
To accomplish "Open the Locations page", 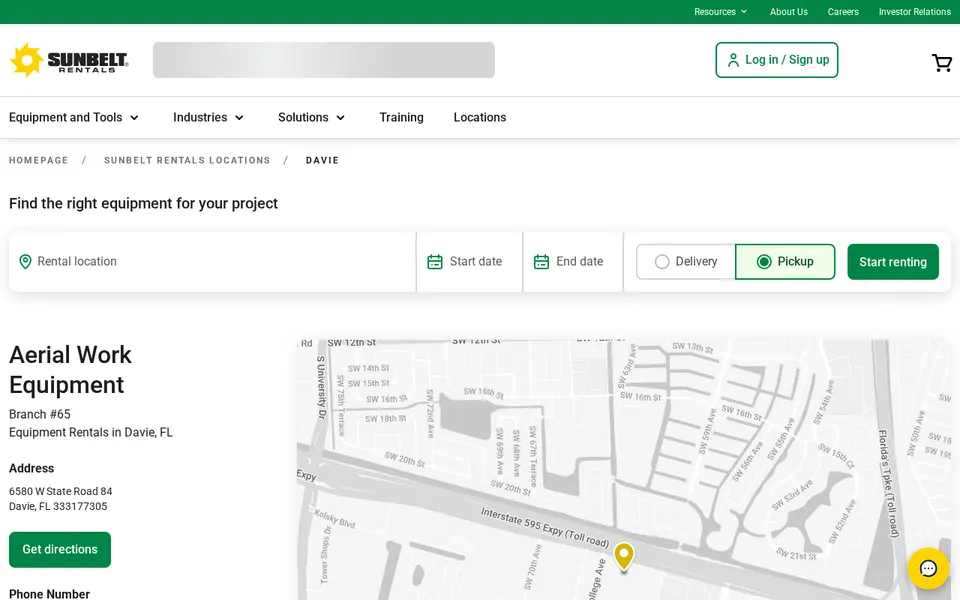I will [479, 118].
